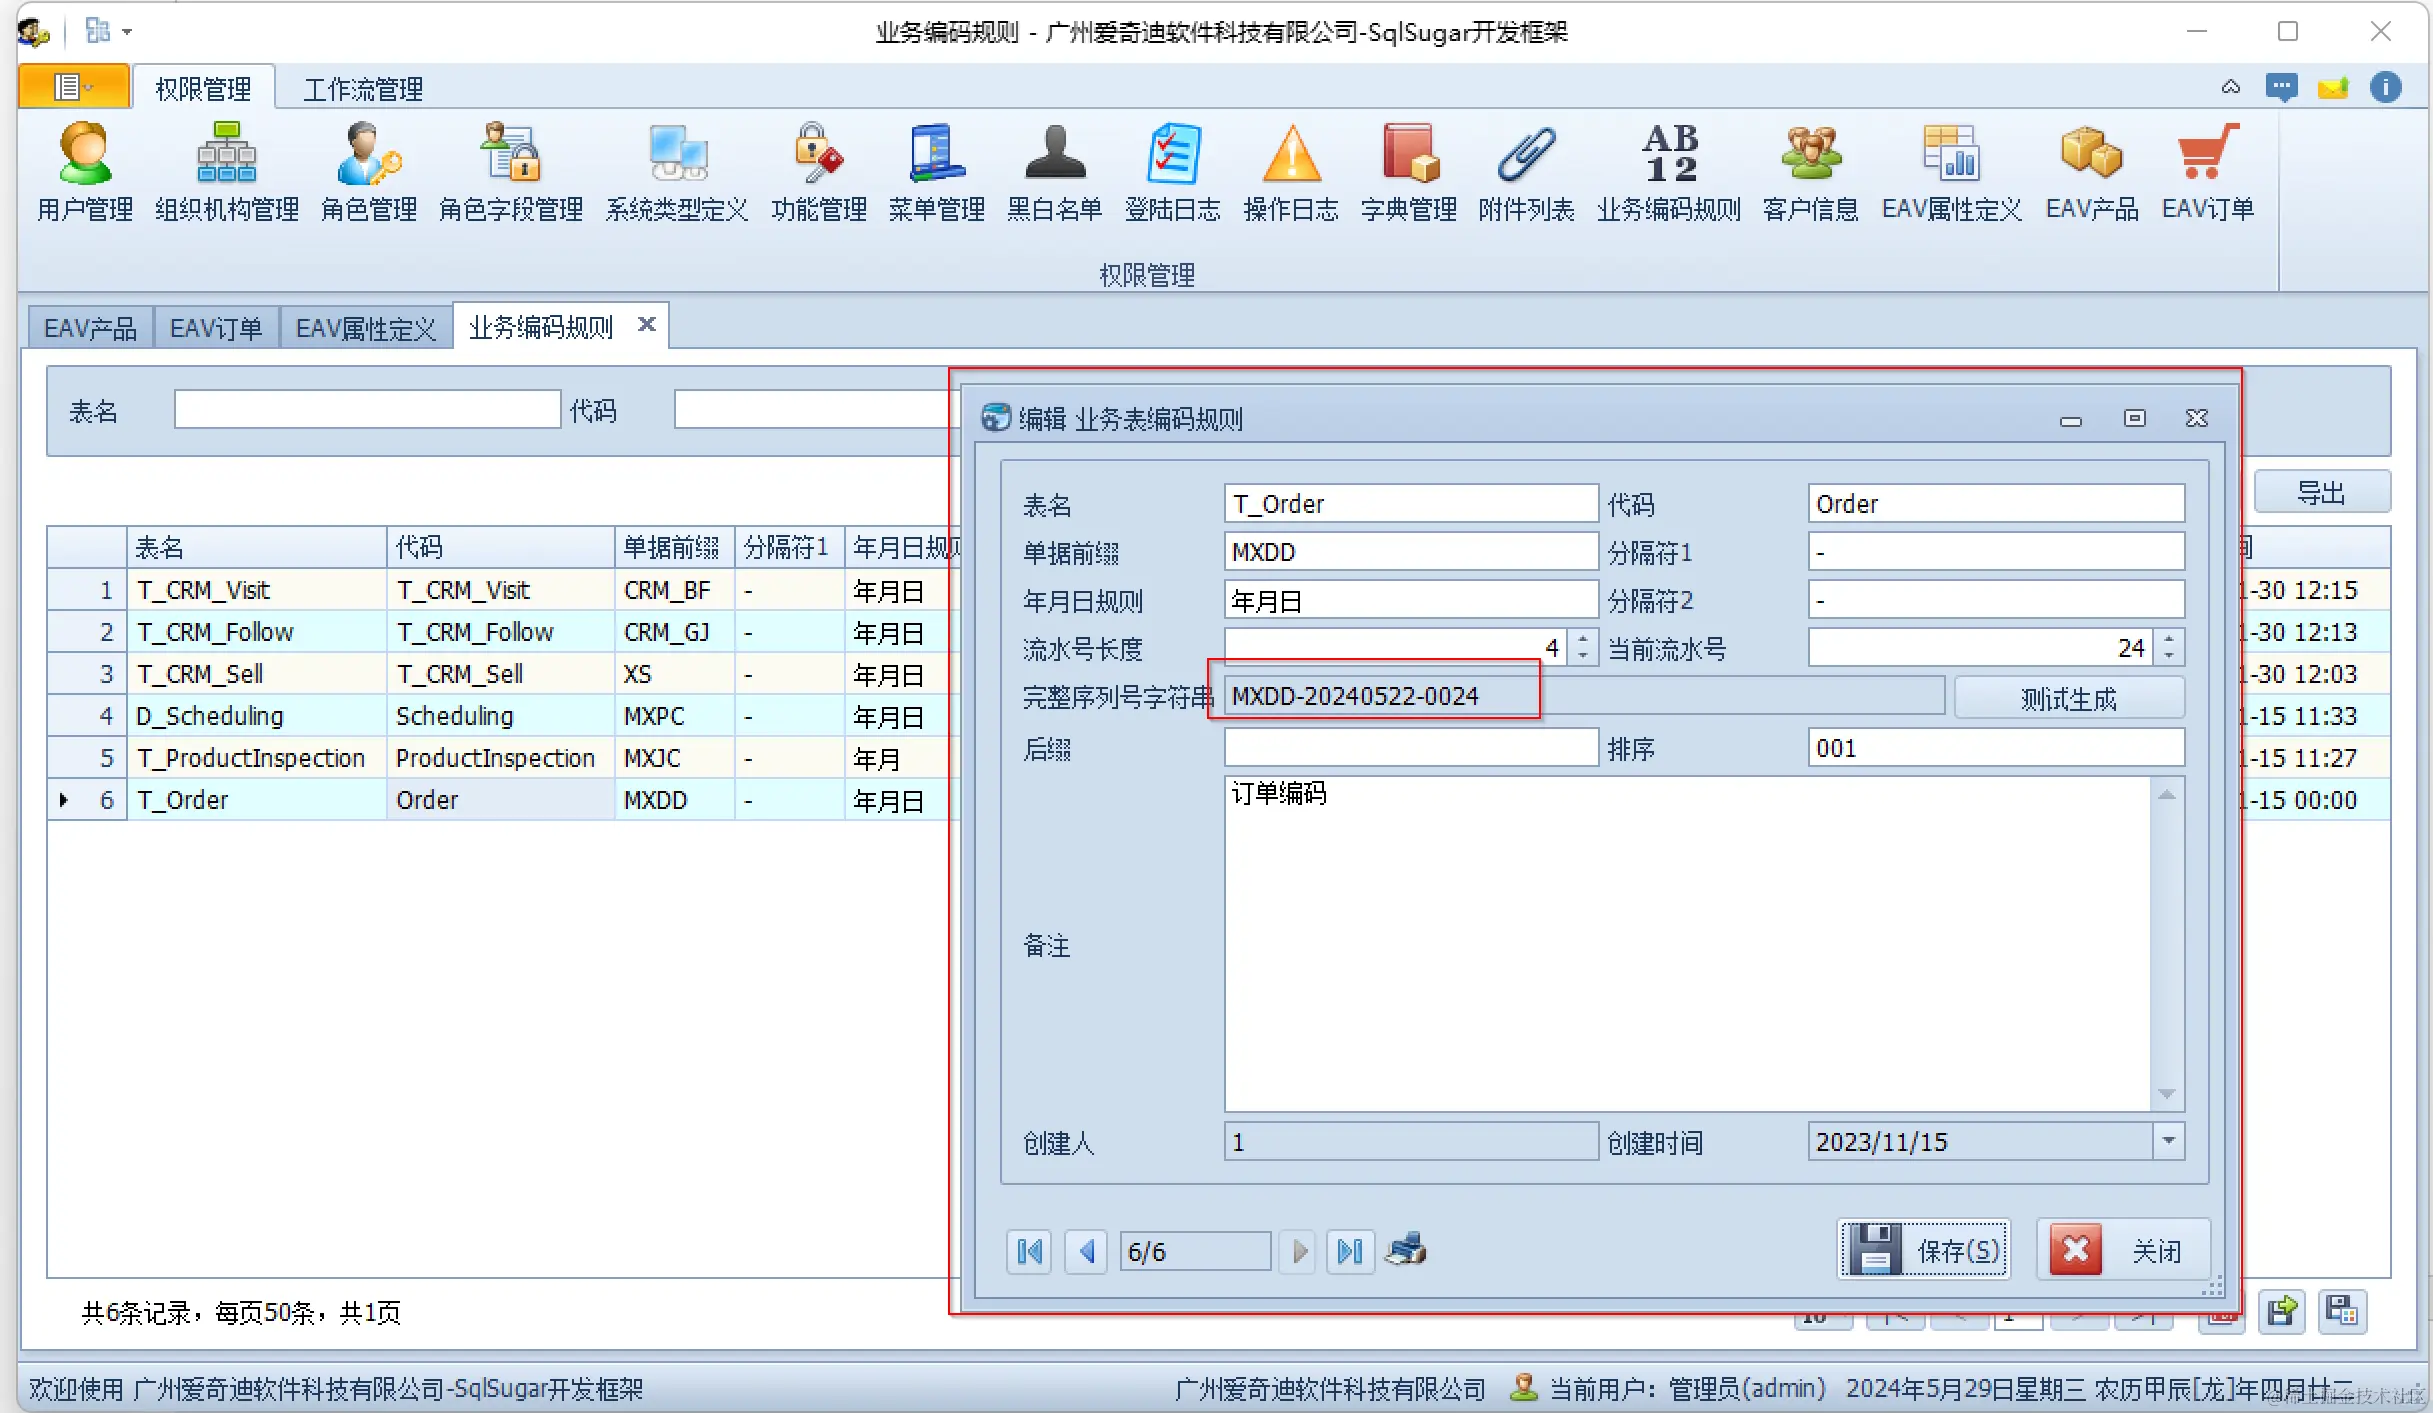Decrease 当前流水号 spinner value

click(x=2168, y=657)
